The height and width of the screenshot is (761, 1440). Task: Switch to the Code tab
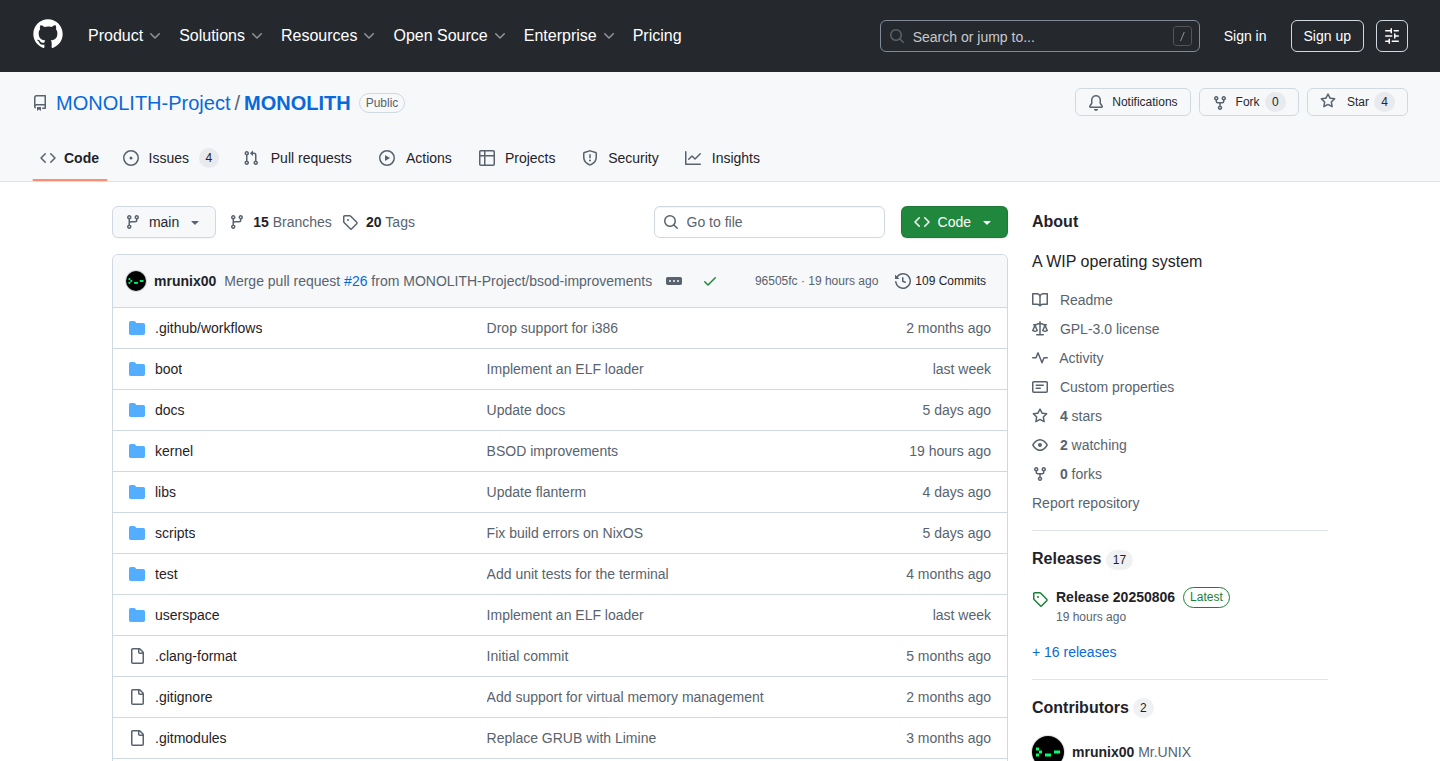(70, 158)
